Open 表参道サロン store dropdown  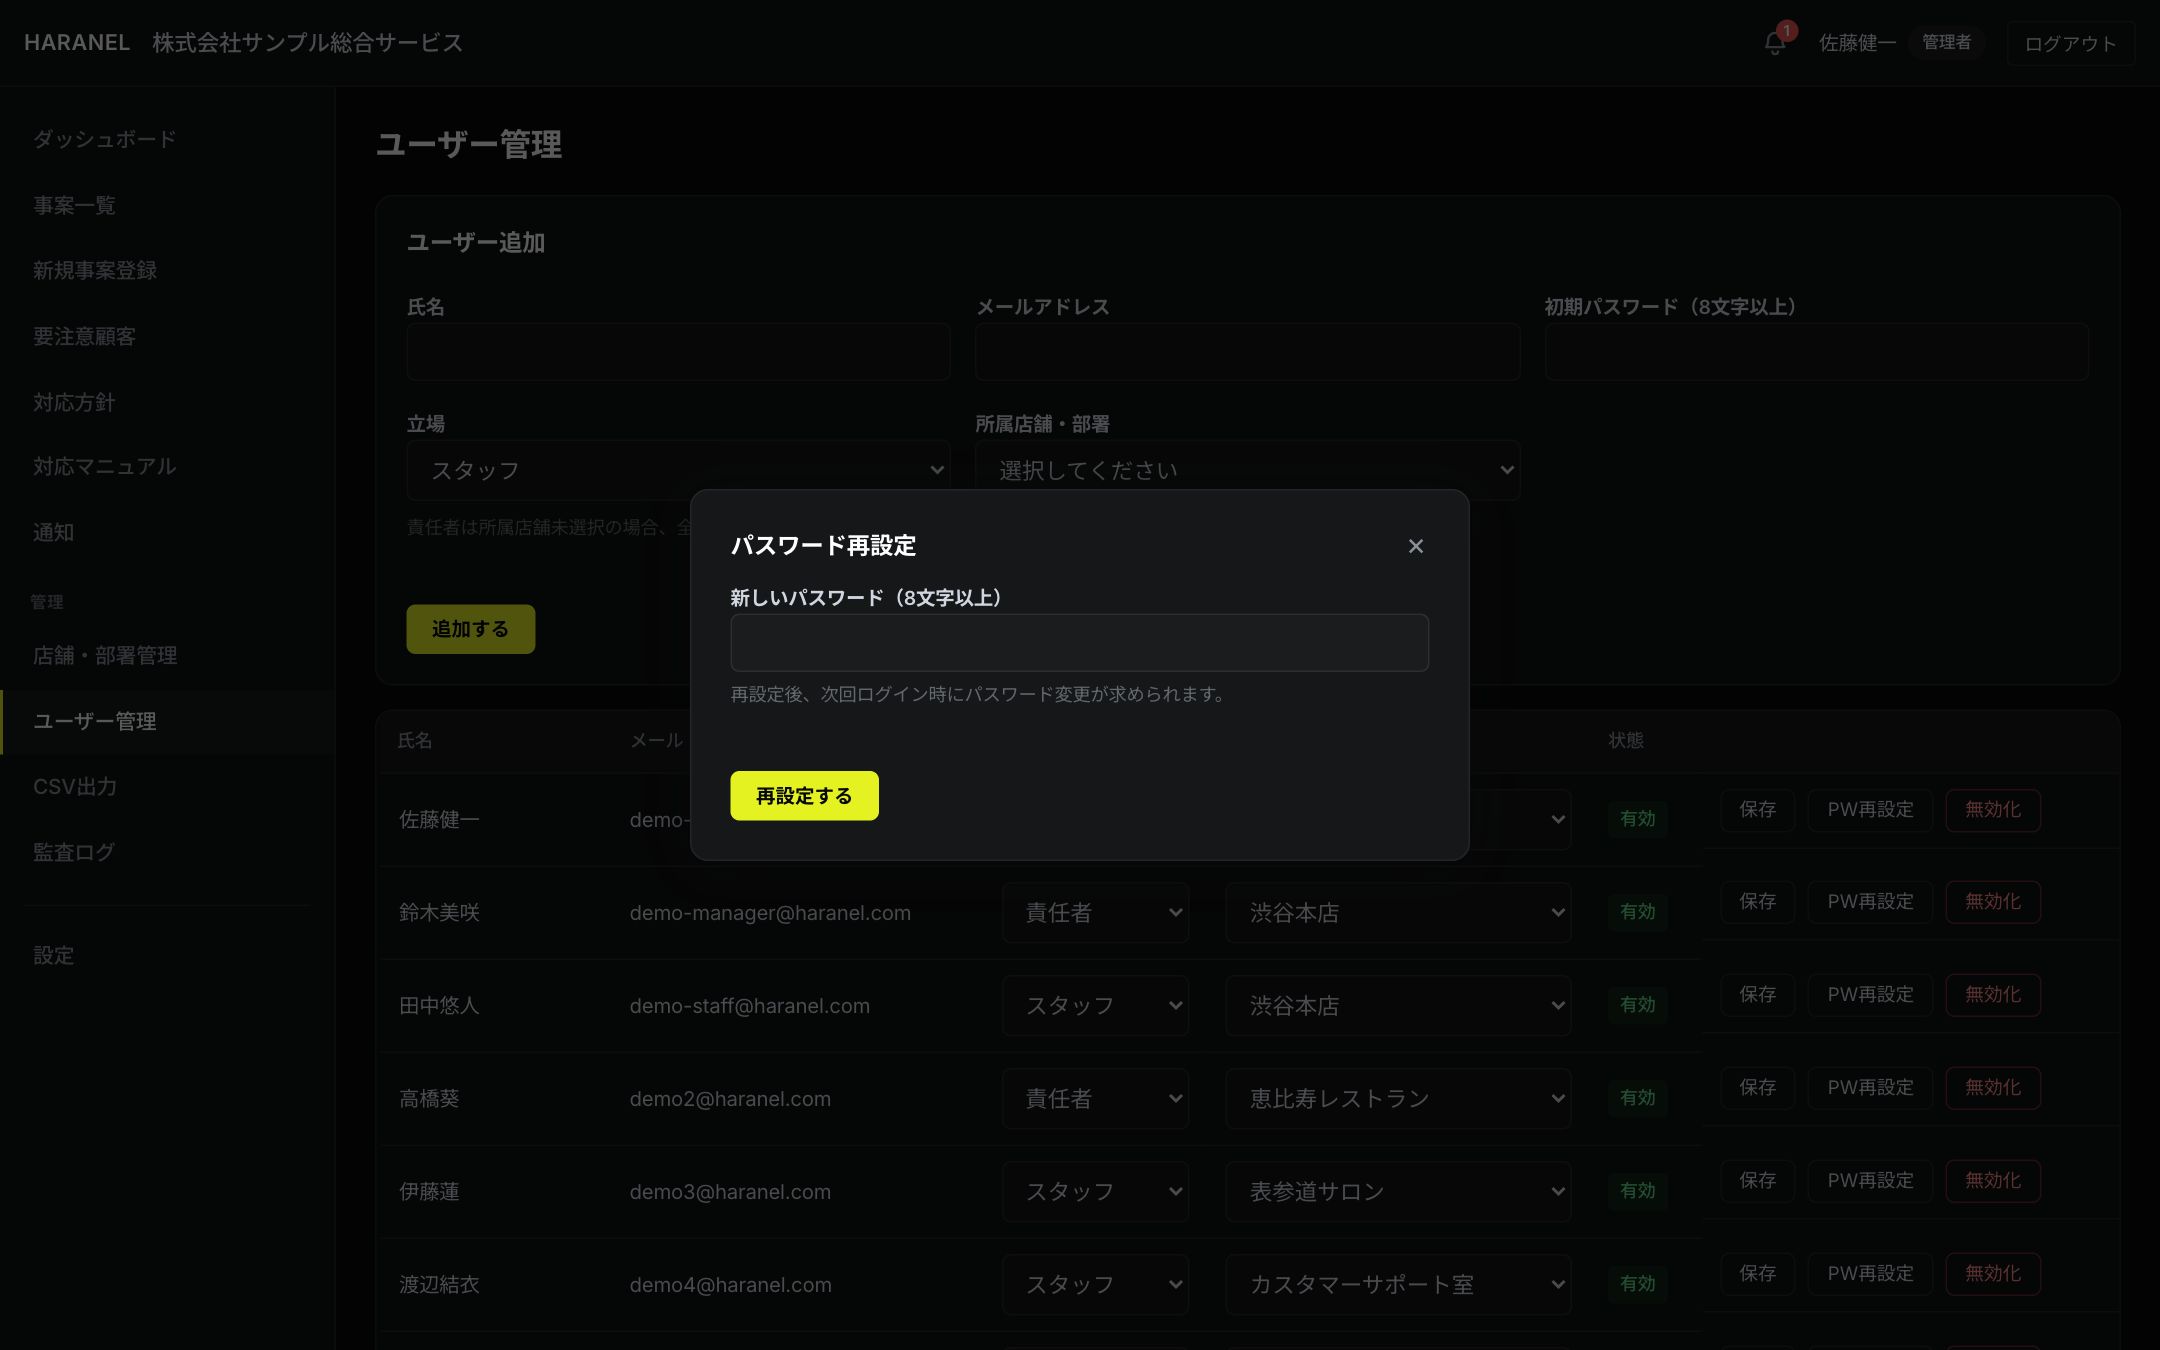[1398, 1191]
